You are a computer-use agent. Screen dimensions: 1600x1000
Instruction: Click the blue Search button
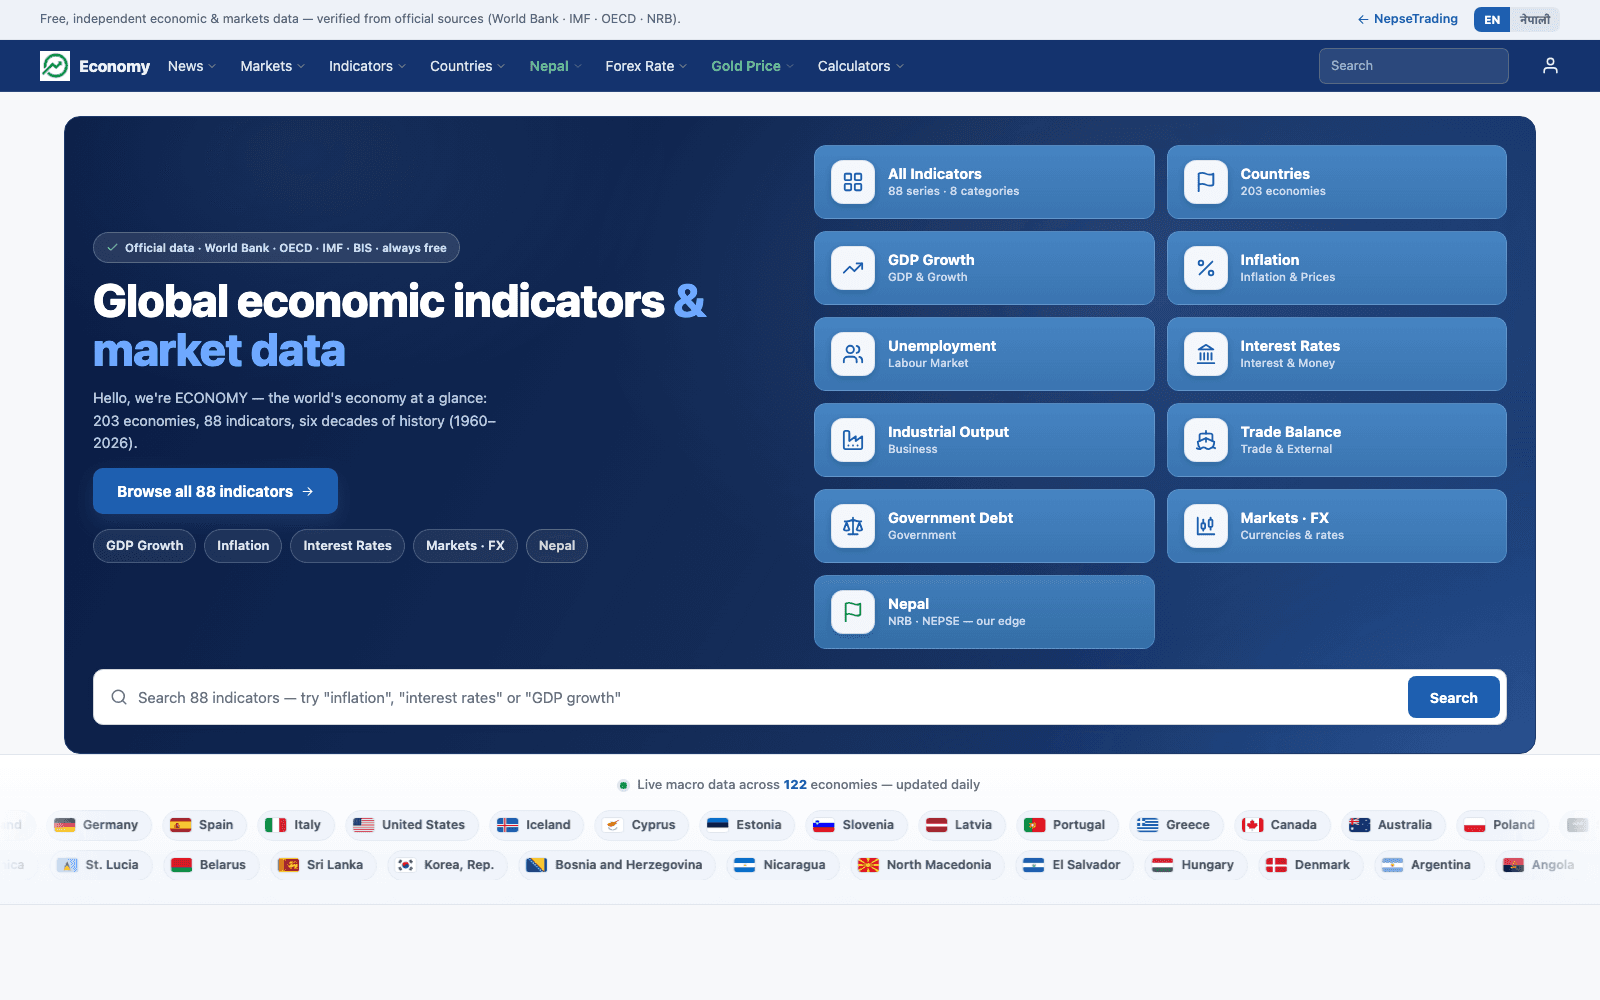[1453, 697]
